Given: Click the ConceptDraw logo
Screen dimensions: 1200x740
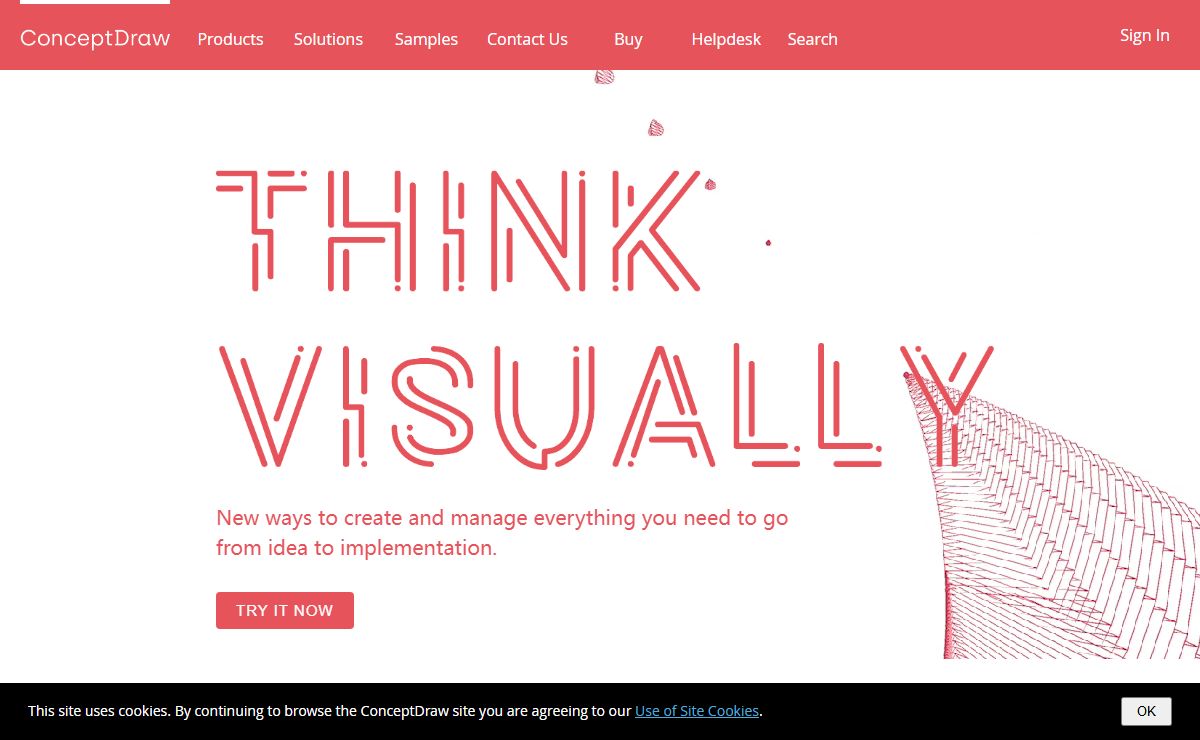Looking at the screenshot, I should 95,39.
